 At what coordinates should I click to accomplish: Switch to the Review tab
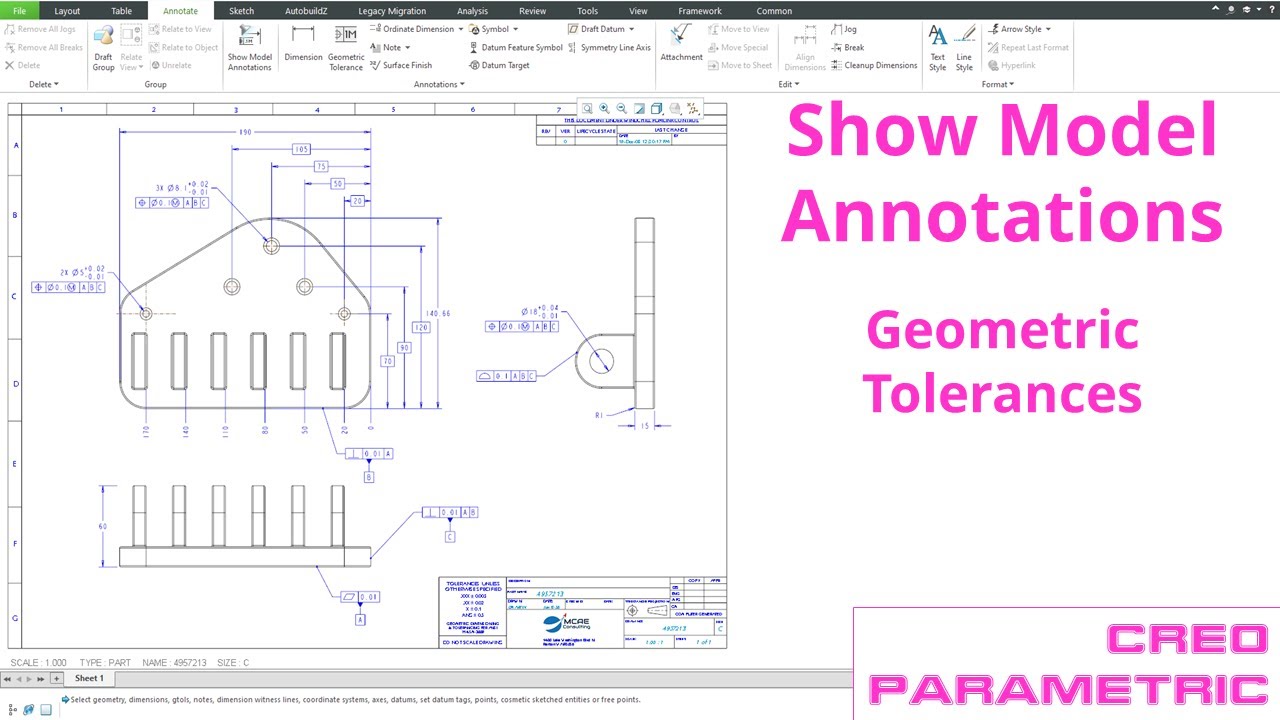(x=532, y=11)
